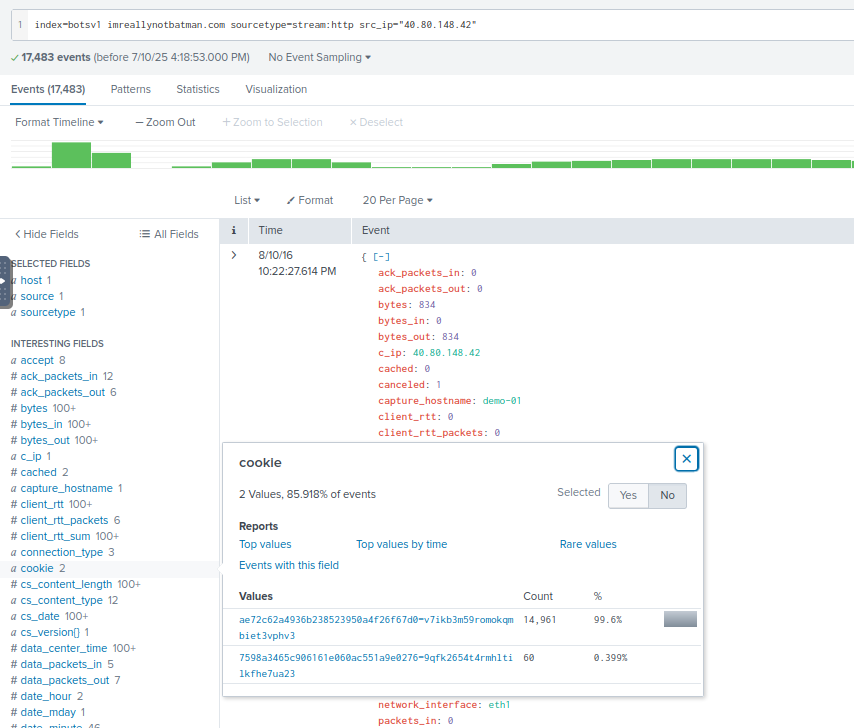Open the data_packets_in field details
This screenshot has height=728, width=854.
(x=61, y=664)
